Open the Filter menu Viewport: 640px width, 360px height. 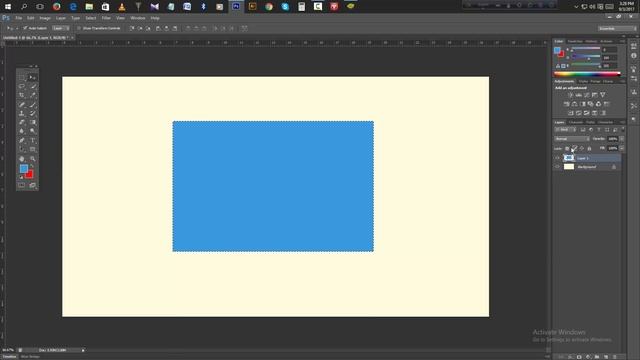[106, 18]
